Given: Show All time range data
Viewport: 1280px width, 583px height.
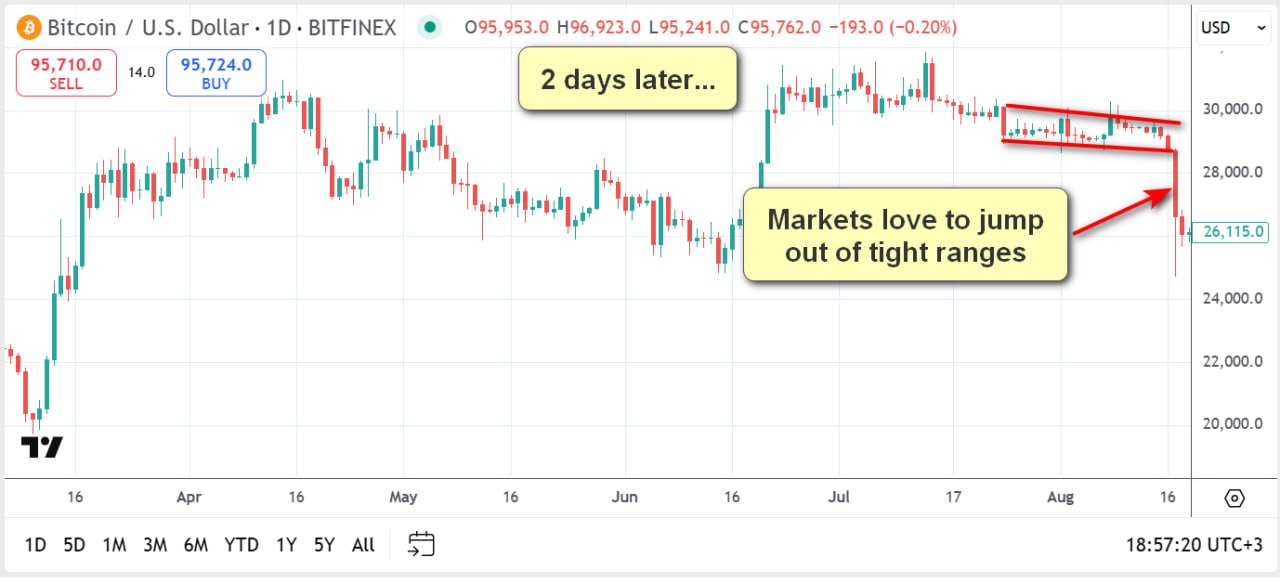Looking at the screenshot, I should point(363,545).
